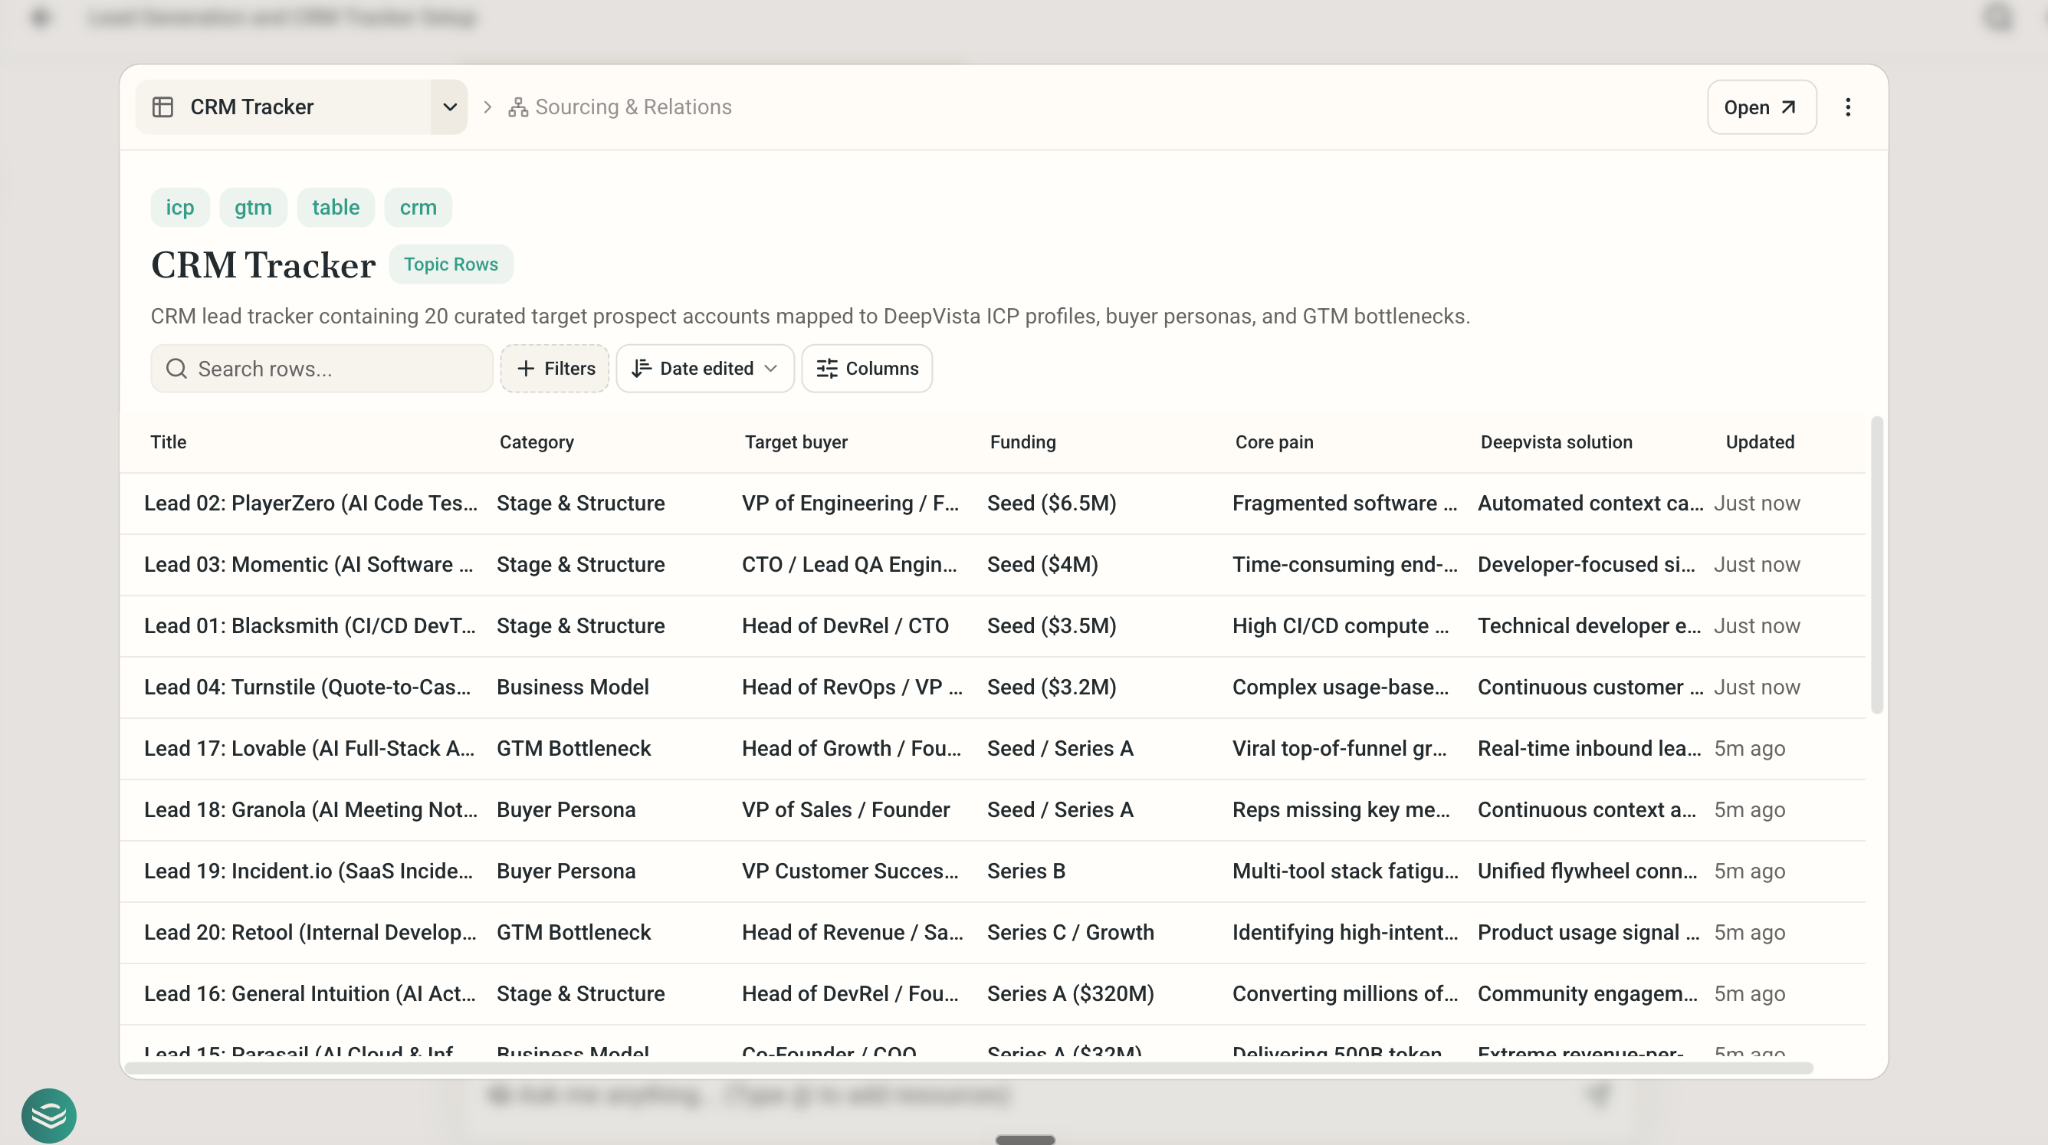Click the Seed ($3.2M) funding cell
This screenshot has height=1145, width=2048.
tap(1051, 687)
